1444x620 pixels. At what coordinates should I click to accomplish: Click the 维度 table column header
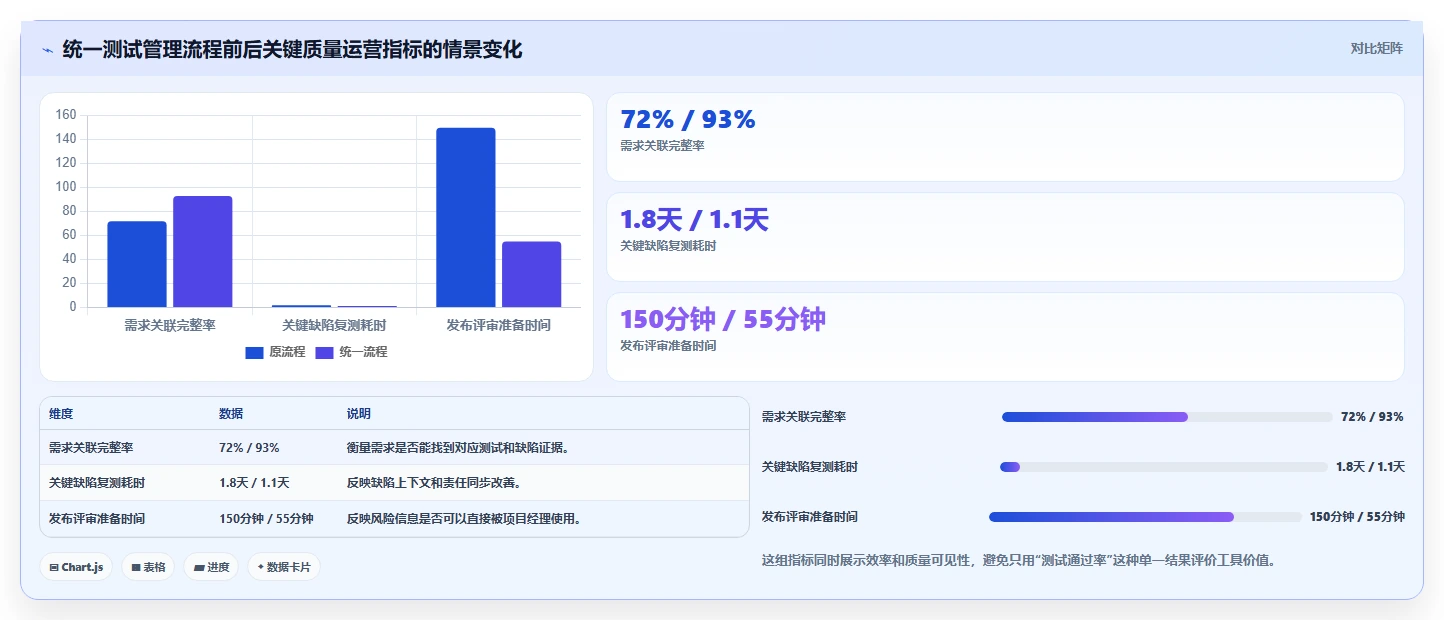tap(61, 414)
